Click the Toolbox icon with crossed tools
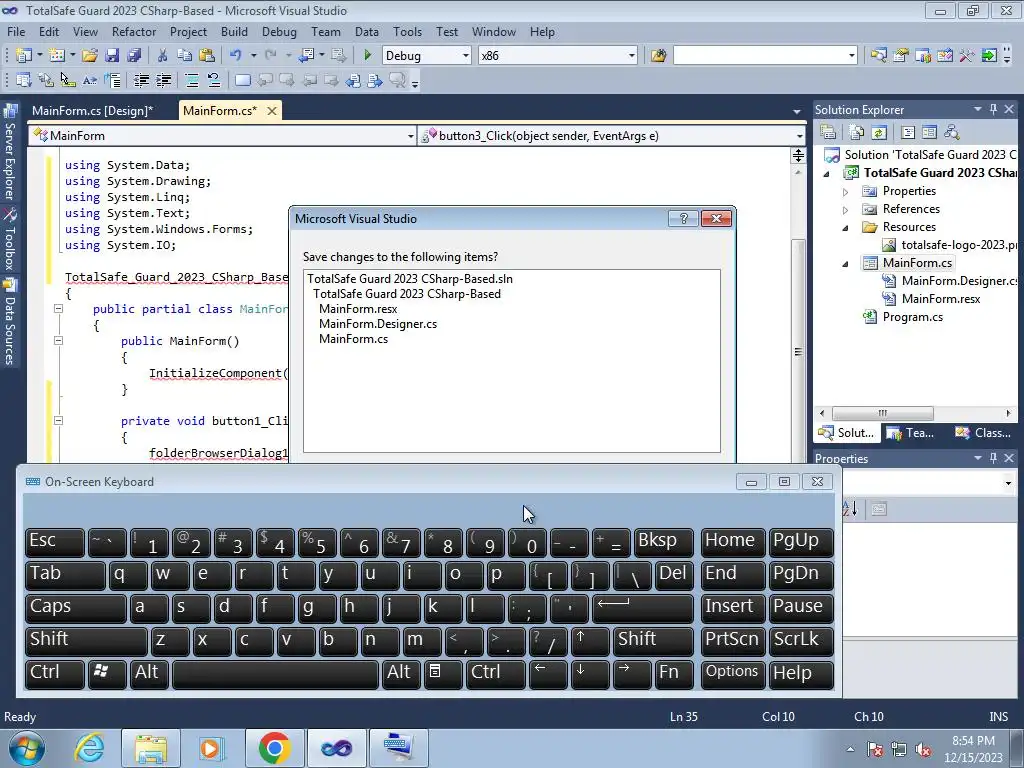The width and height of the screenshot is (1024, 768). 967,56
